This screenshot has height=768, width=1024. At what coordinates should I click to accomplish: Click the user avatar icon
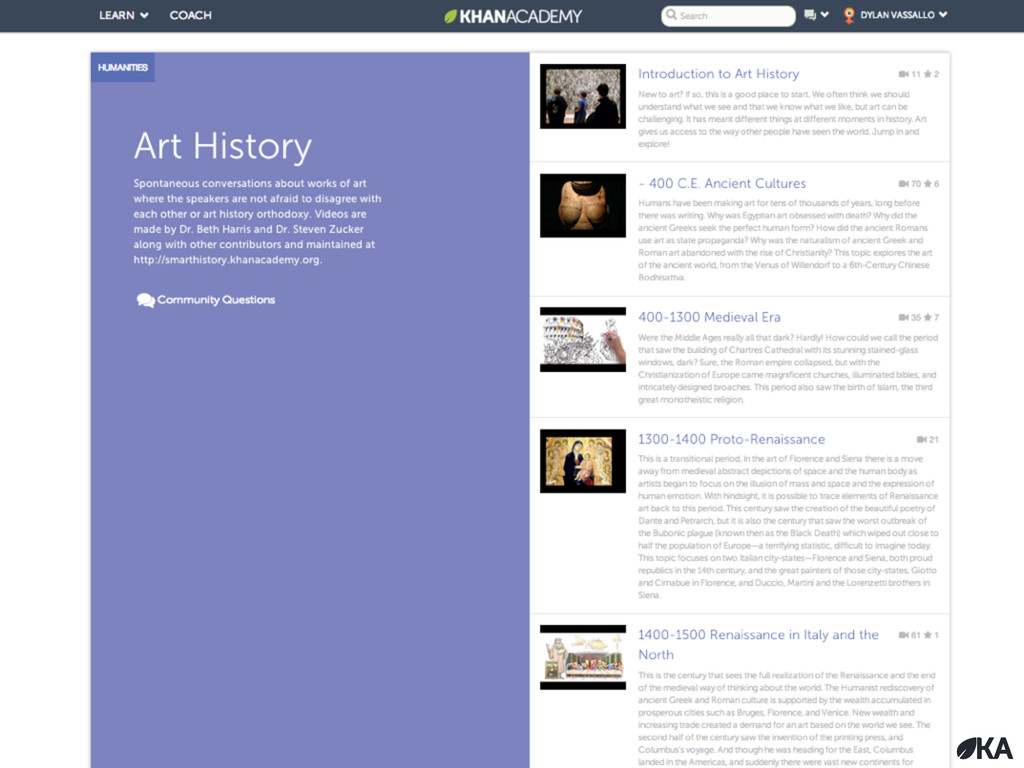click(849, 16)
